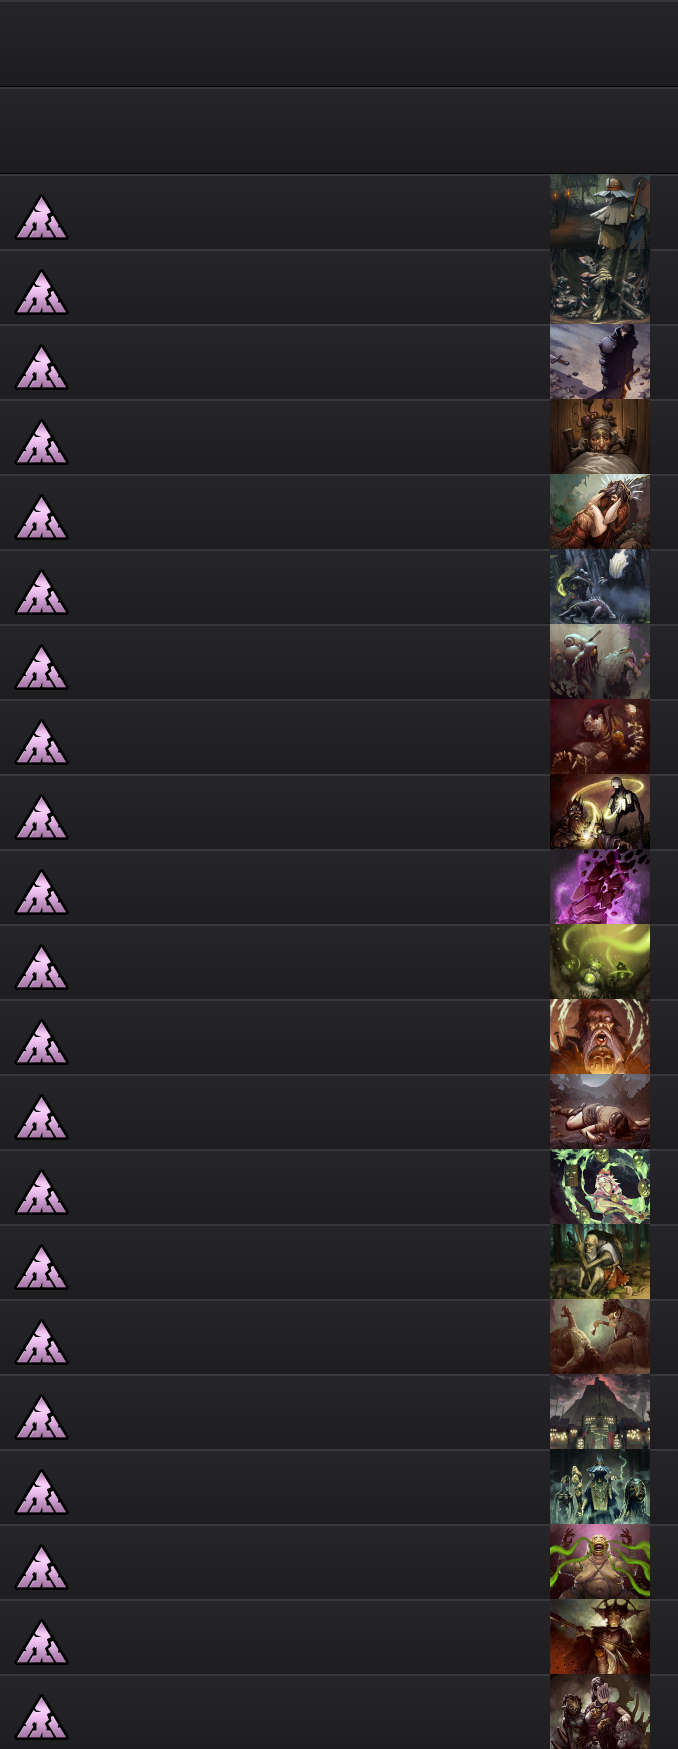The image size is (678, 1749).
Task: Open the skull-faced scarecrow with fallen knights art
Action: [600, 287]
